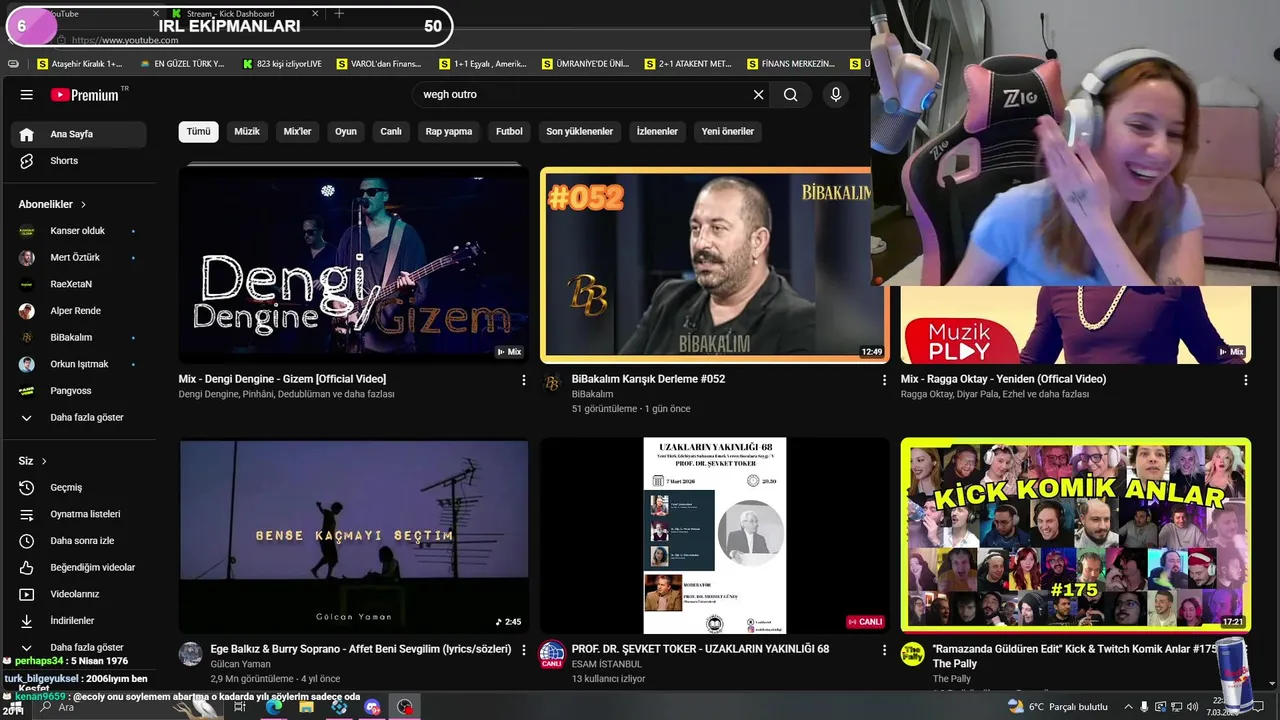The height and width of the screenshot is (720, 1280).
Task: Play Kick Komik Anlar #175 thumbnail
Action: click(1075, 535)
